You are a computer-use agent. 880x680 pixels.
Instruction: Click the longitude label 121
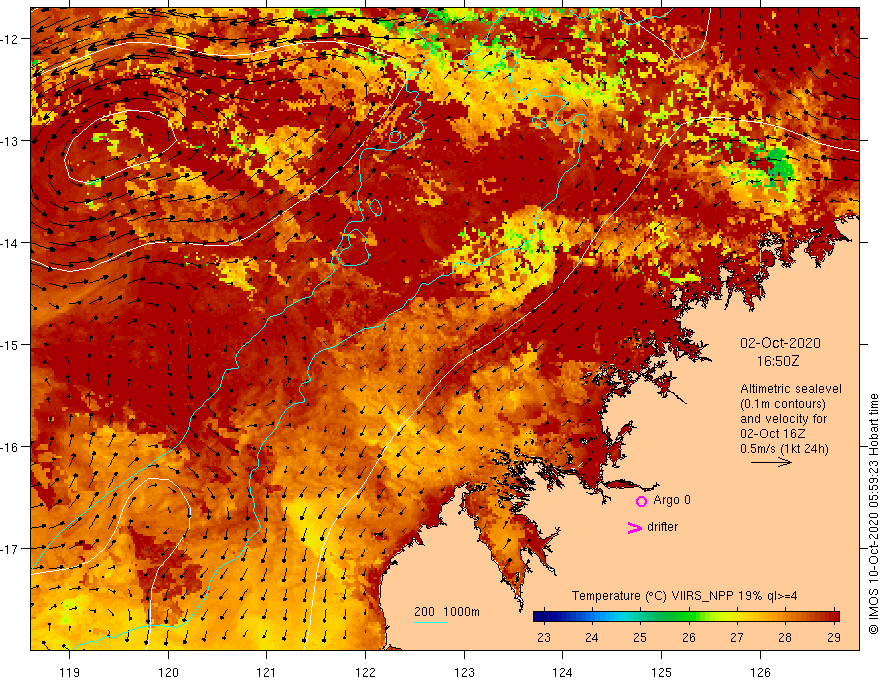point(267,672)
